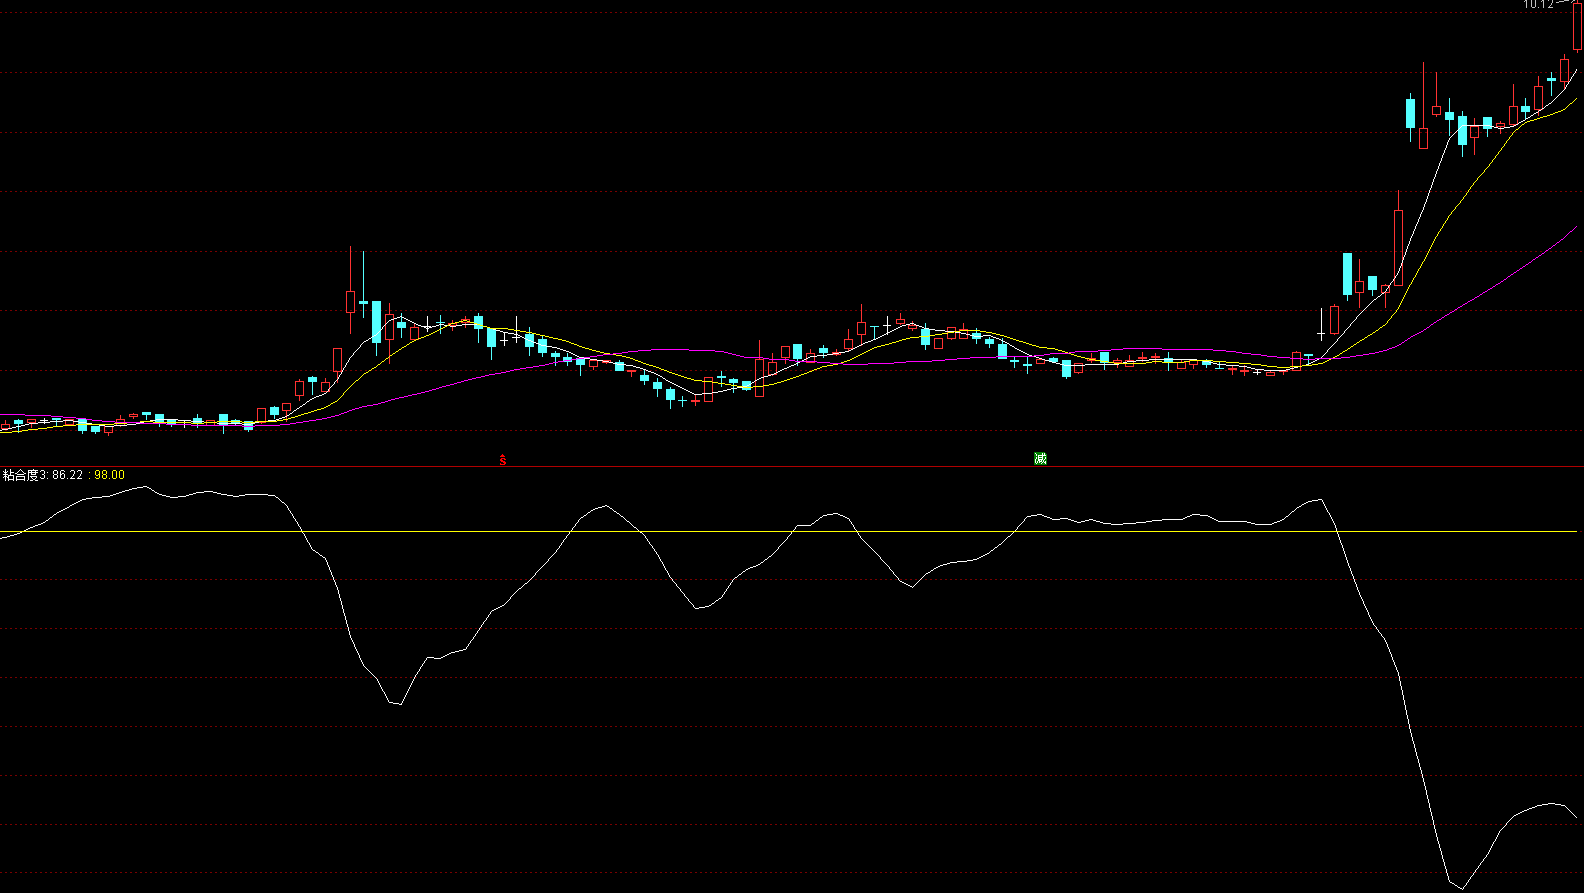Click the yellow 98.00 indicator value
Viewport: 1584px width, 893px height.
109,475
